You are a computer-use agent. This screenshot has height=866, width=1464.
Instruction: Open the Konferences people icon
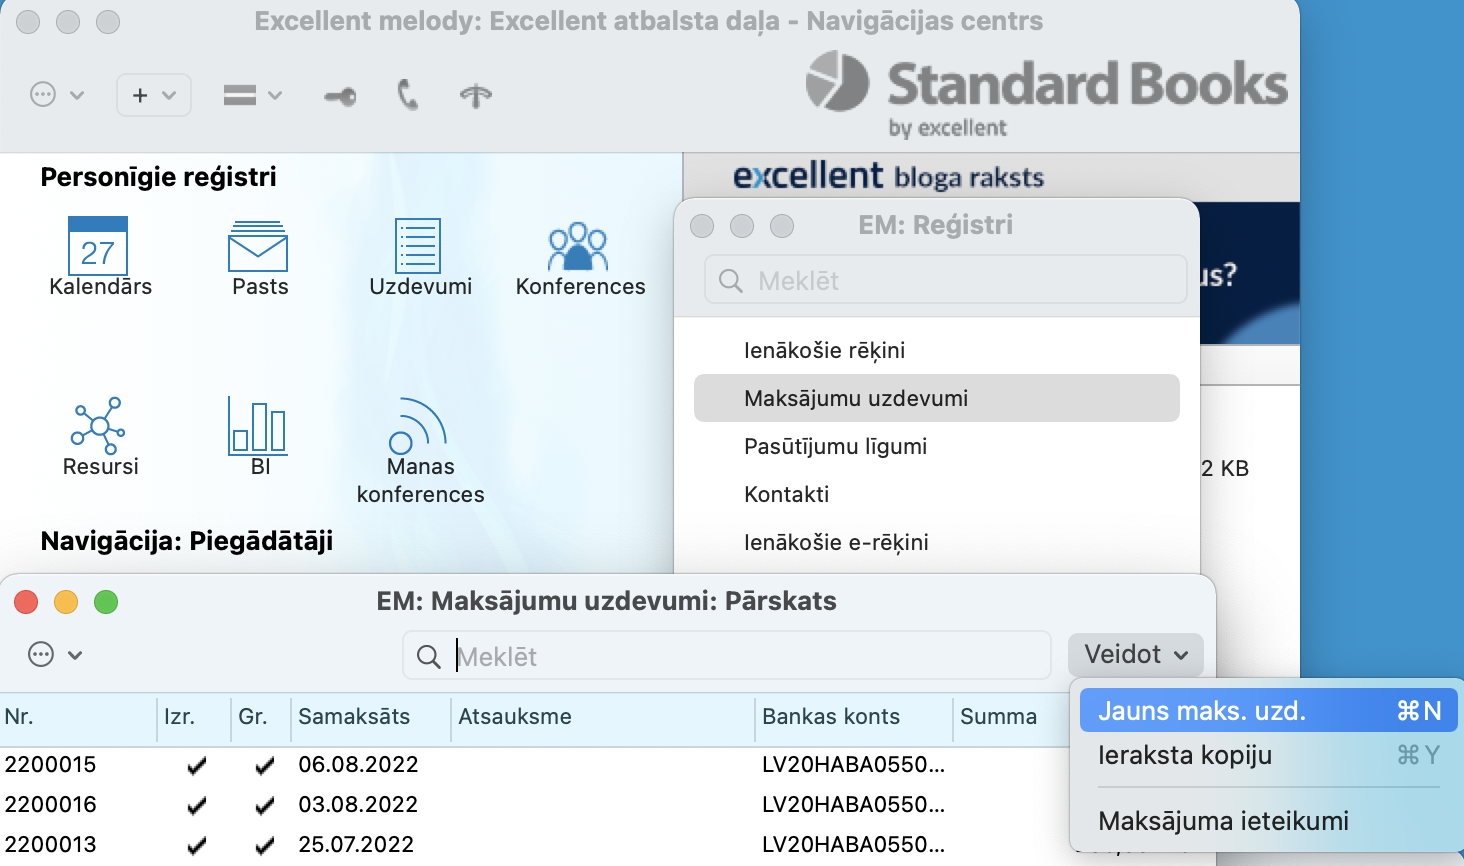tap(578, 246)
